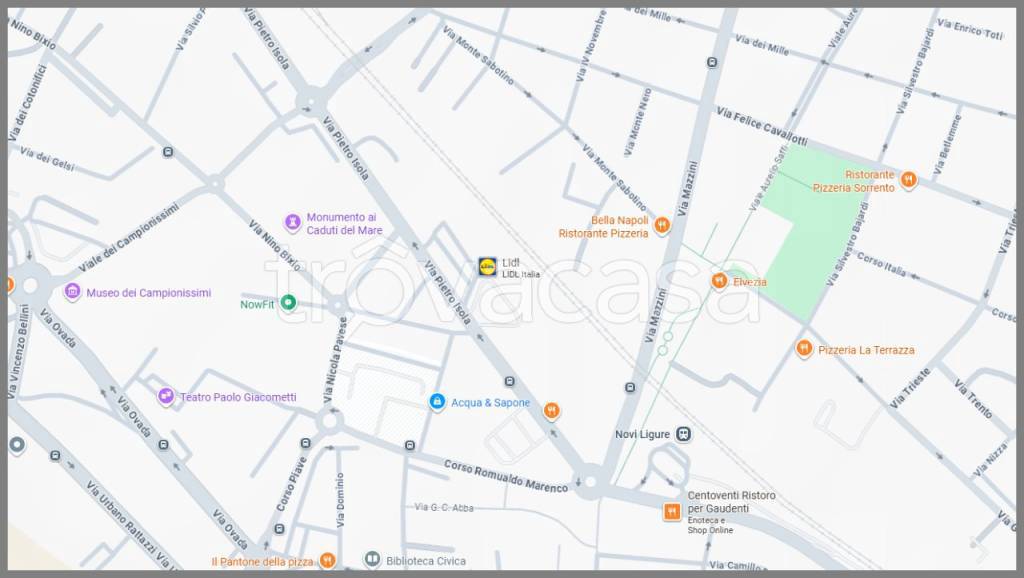Open the Centoventi Ristoro per Gaudenti marker
The height and width of the screenshot is (578, 1024).
(x=672, y=512)
